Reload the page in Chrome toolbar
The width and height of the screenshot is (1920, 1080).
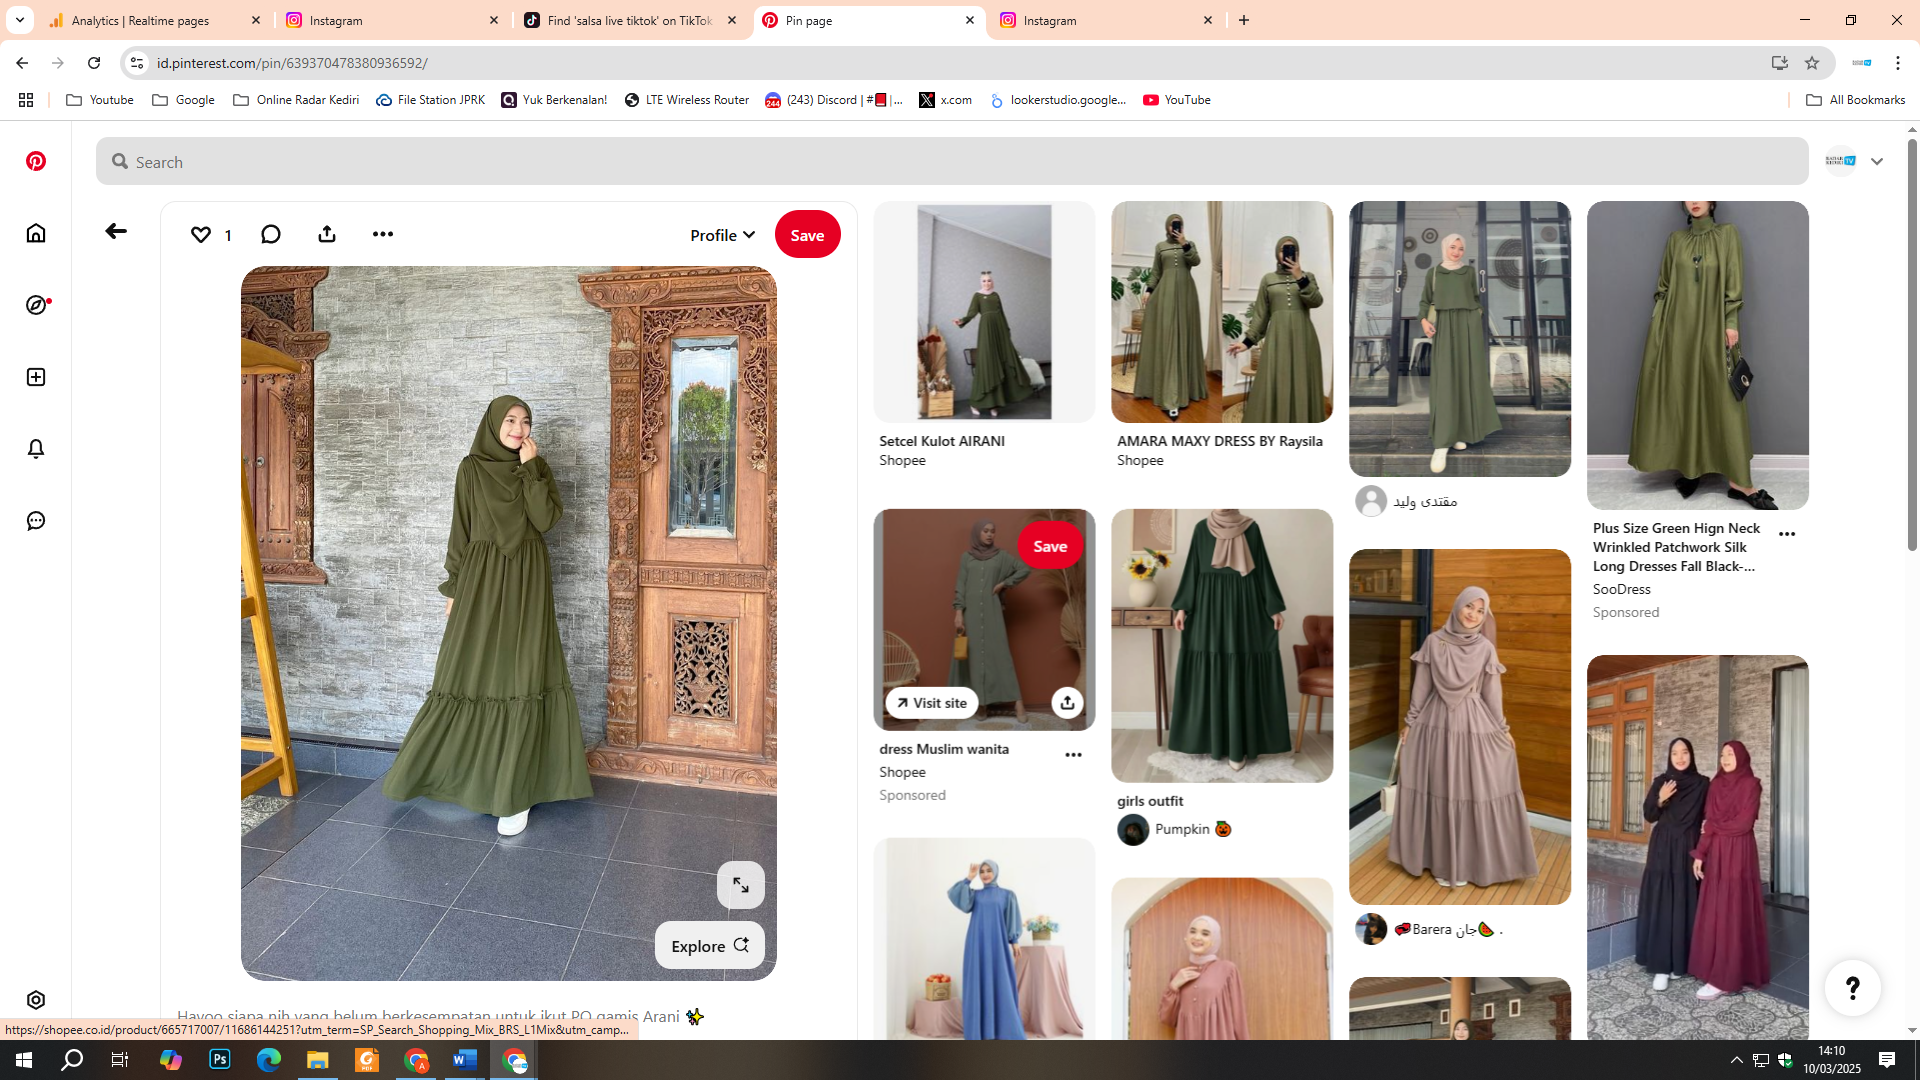click(94, 63)
